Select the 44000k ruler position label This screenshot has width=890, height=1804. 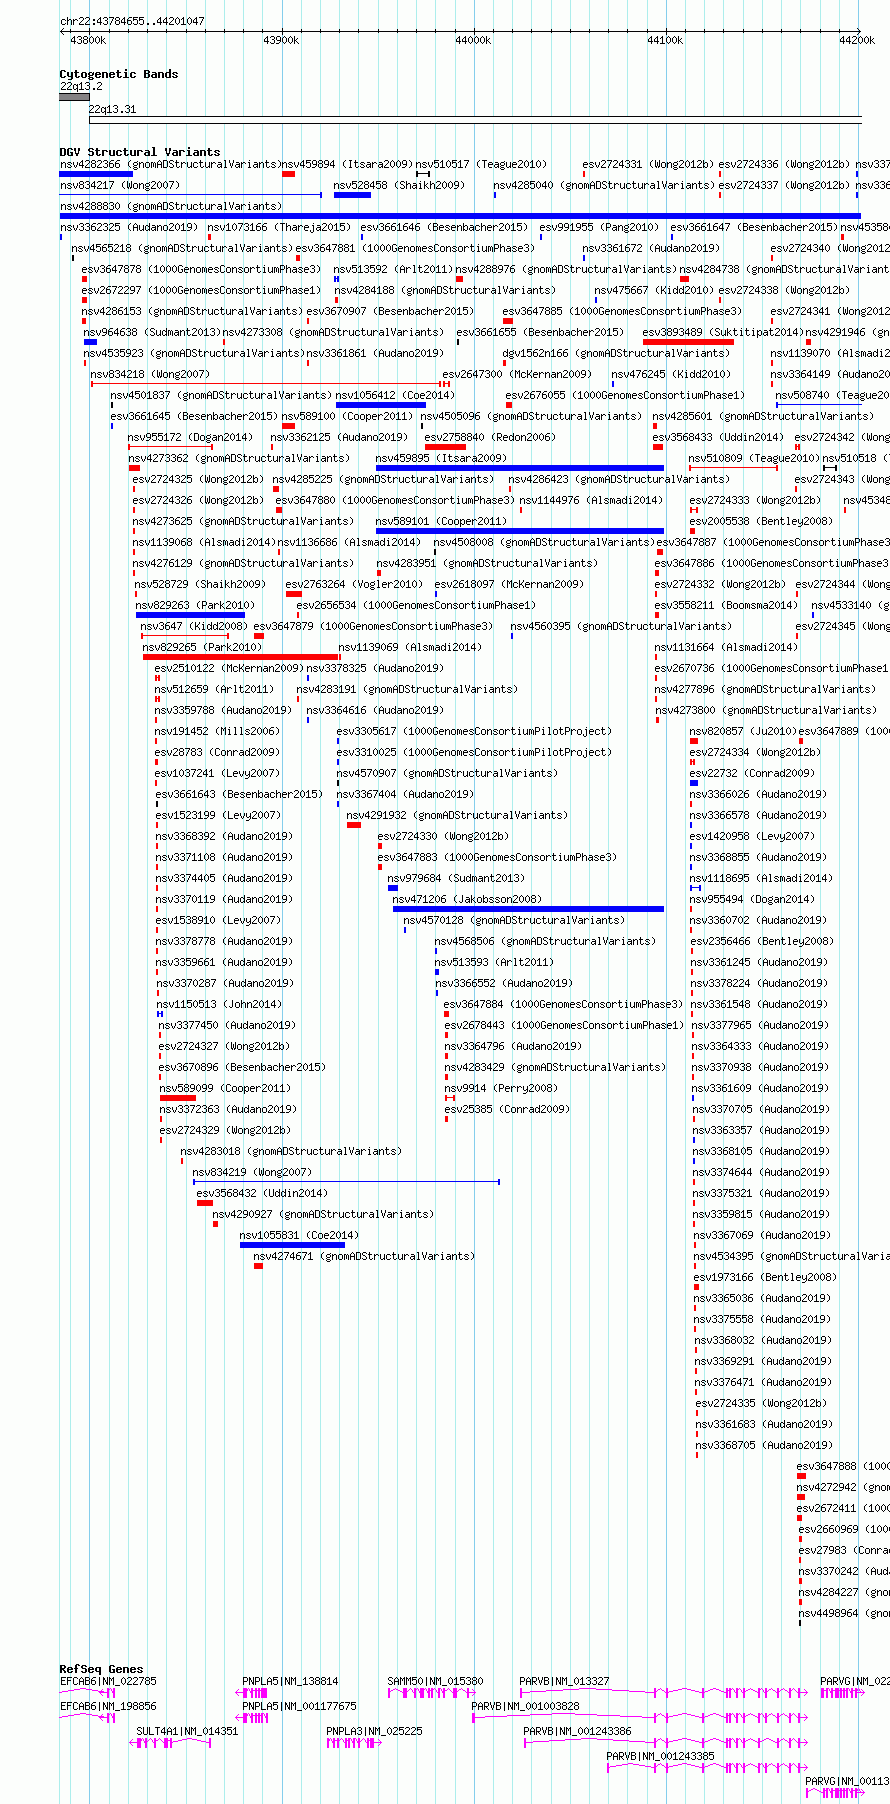pyautogui.click(x=473, y=40)
